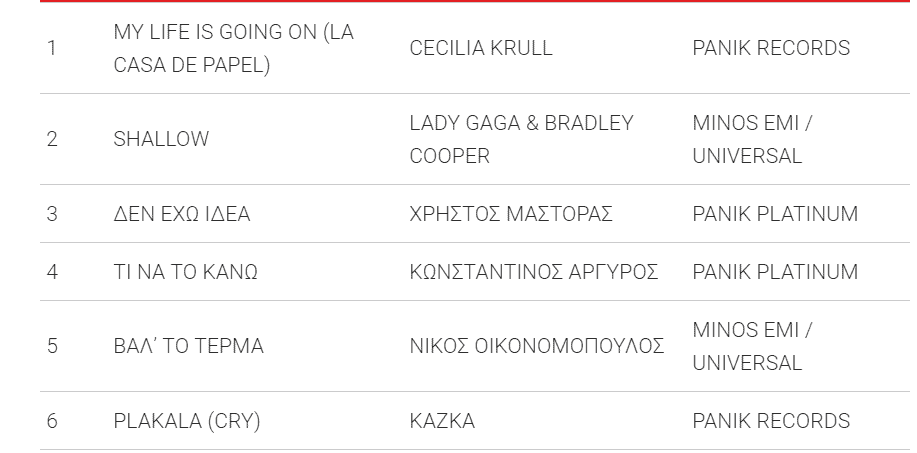Viewport: 917px width, 453px height.
Task: Click artist KAZKA
Action: 442,421
